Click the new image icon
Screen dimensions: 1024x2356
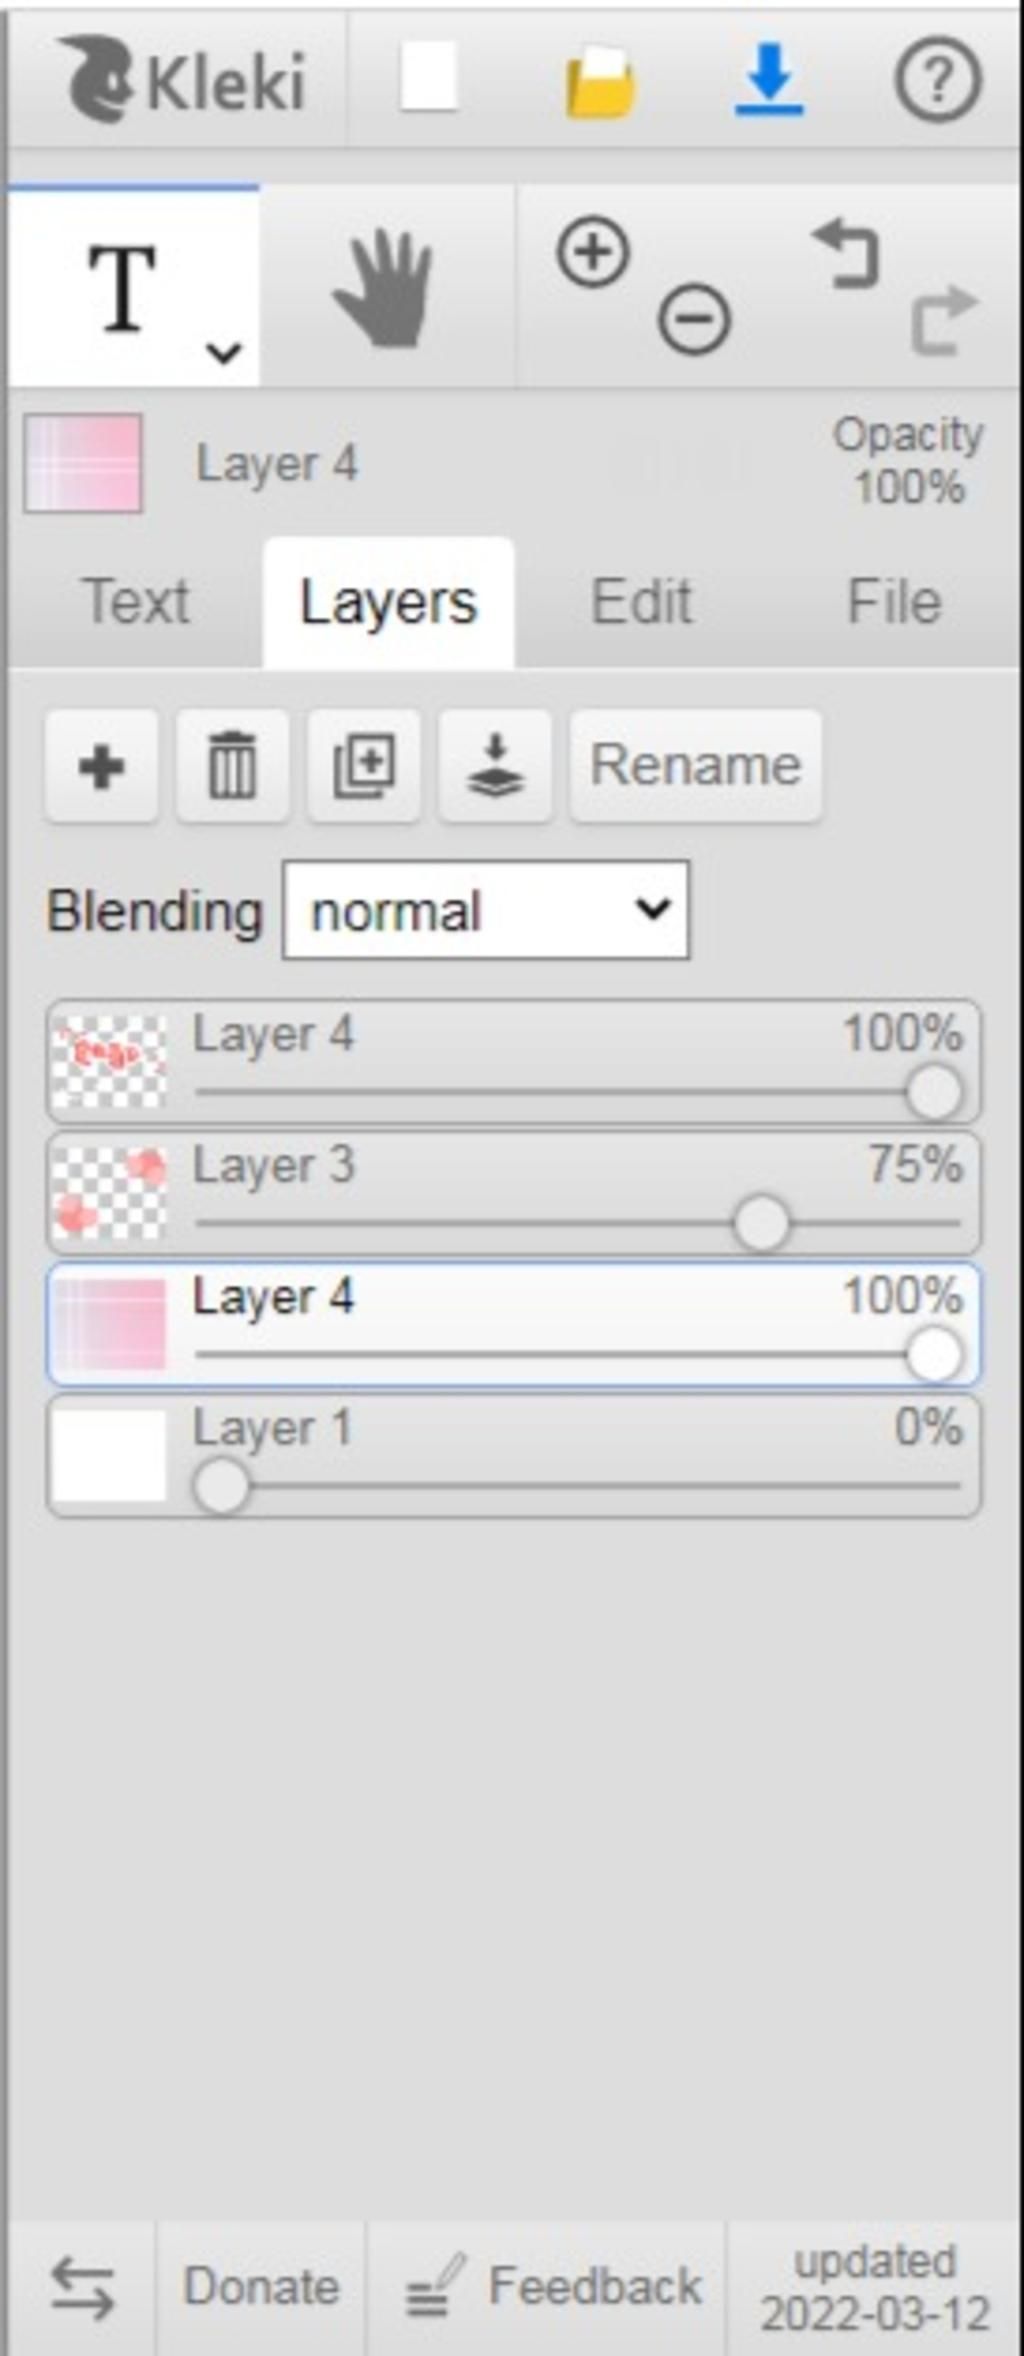point(429,77)
